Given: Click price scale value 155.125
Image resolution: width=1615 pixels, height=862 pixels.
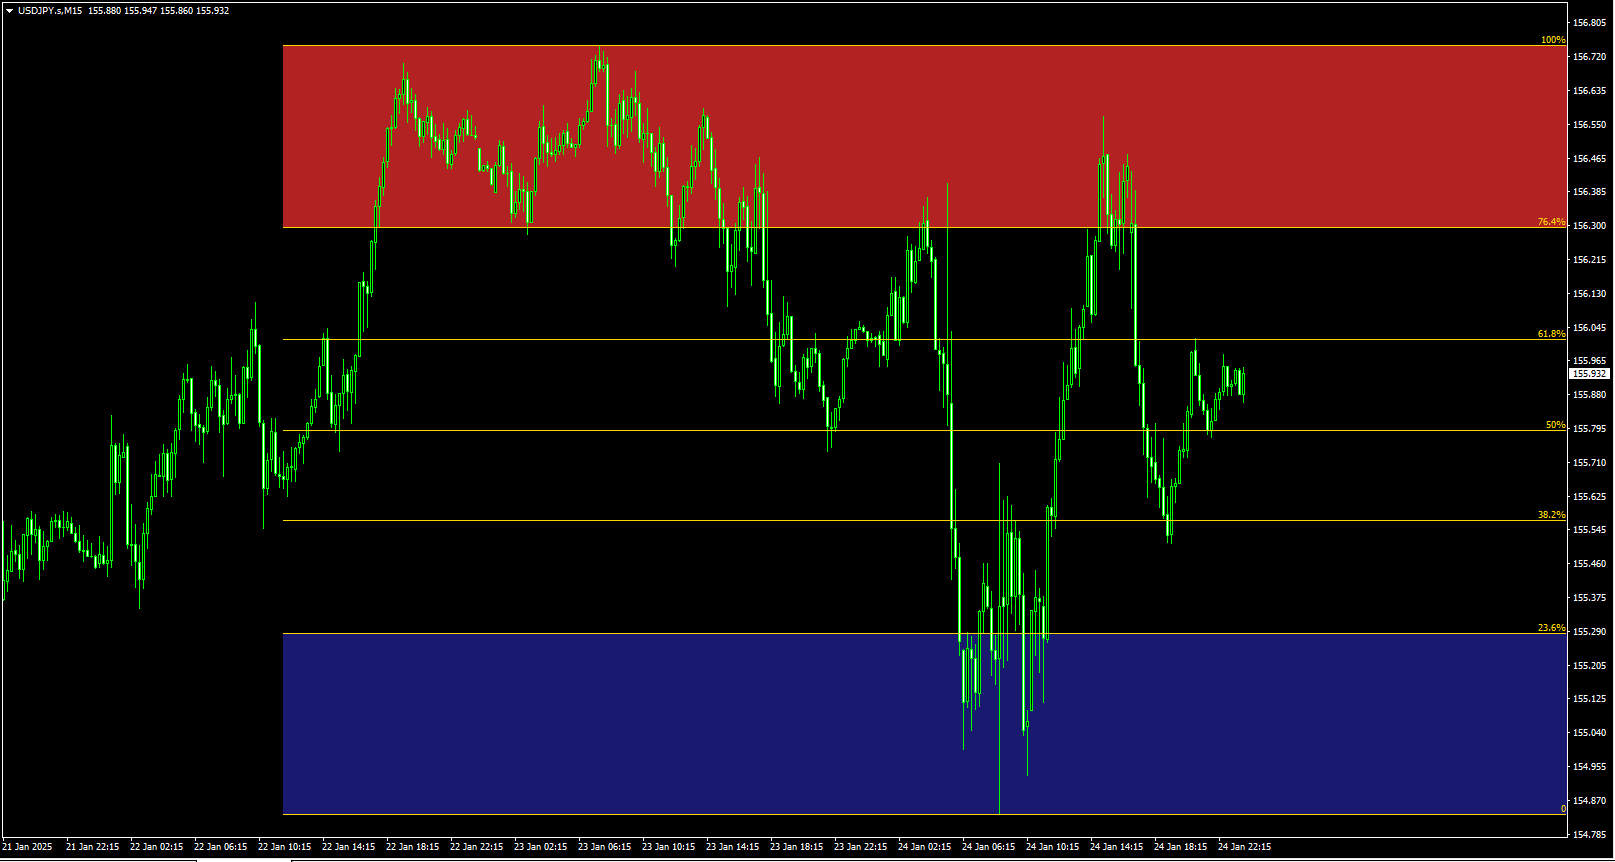Looking at the screenshot, I should pyautogui.click(x=1589, y=699).
